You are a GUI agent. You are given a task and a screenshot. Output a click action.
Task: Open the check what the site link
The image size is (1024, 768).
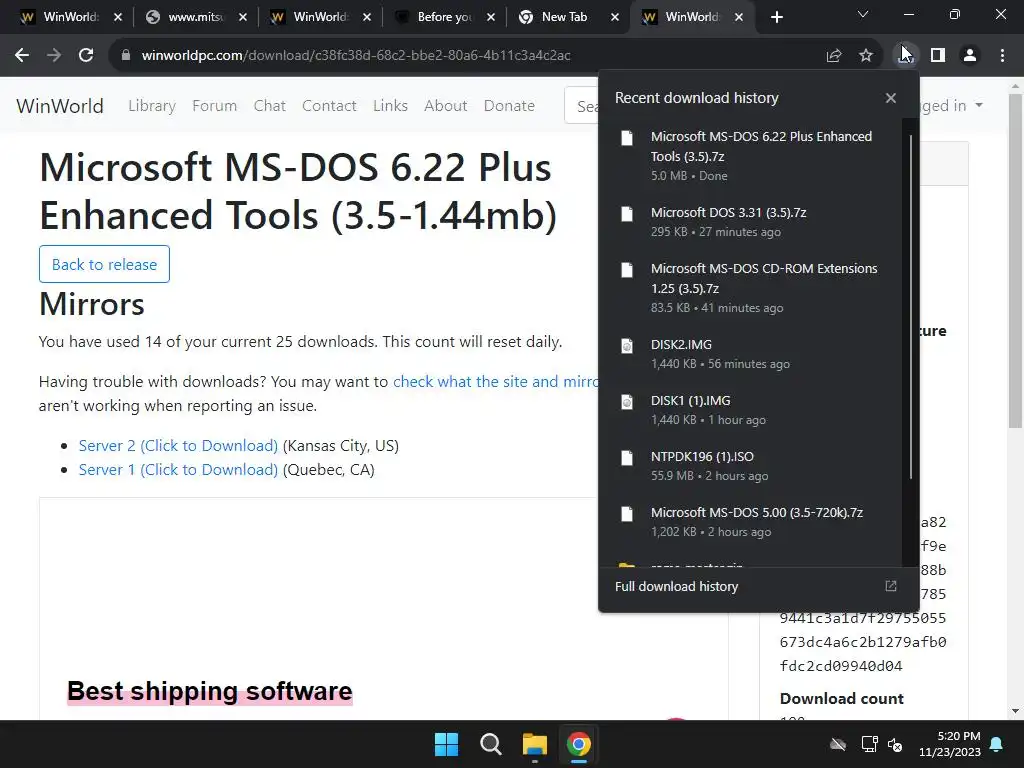496,381
